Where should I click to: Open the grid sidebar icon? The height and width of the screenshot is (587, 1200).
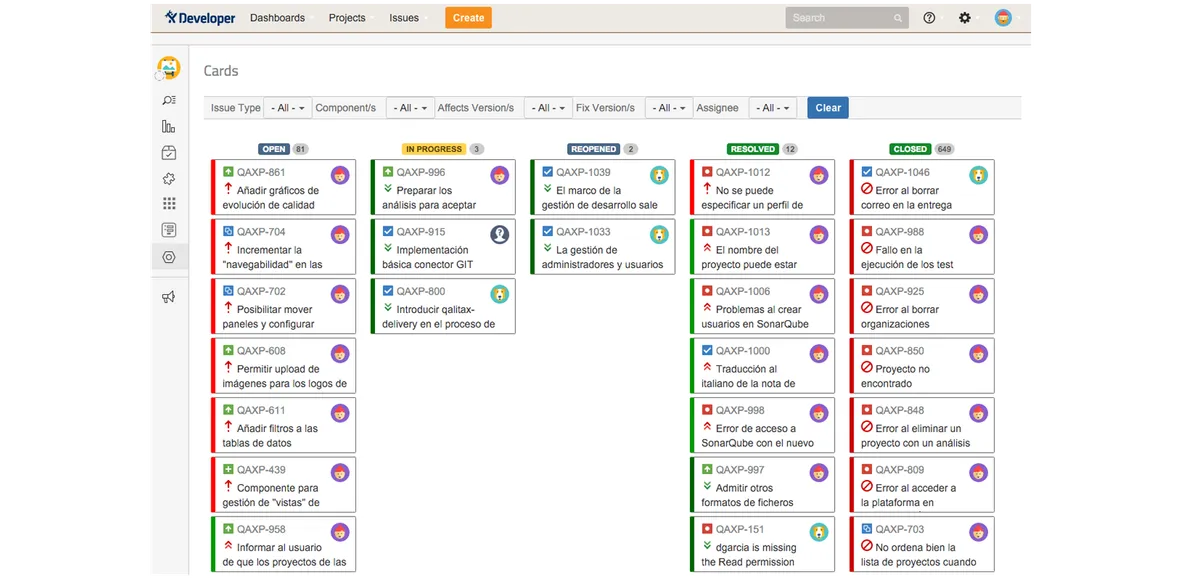click(169, 204)
